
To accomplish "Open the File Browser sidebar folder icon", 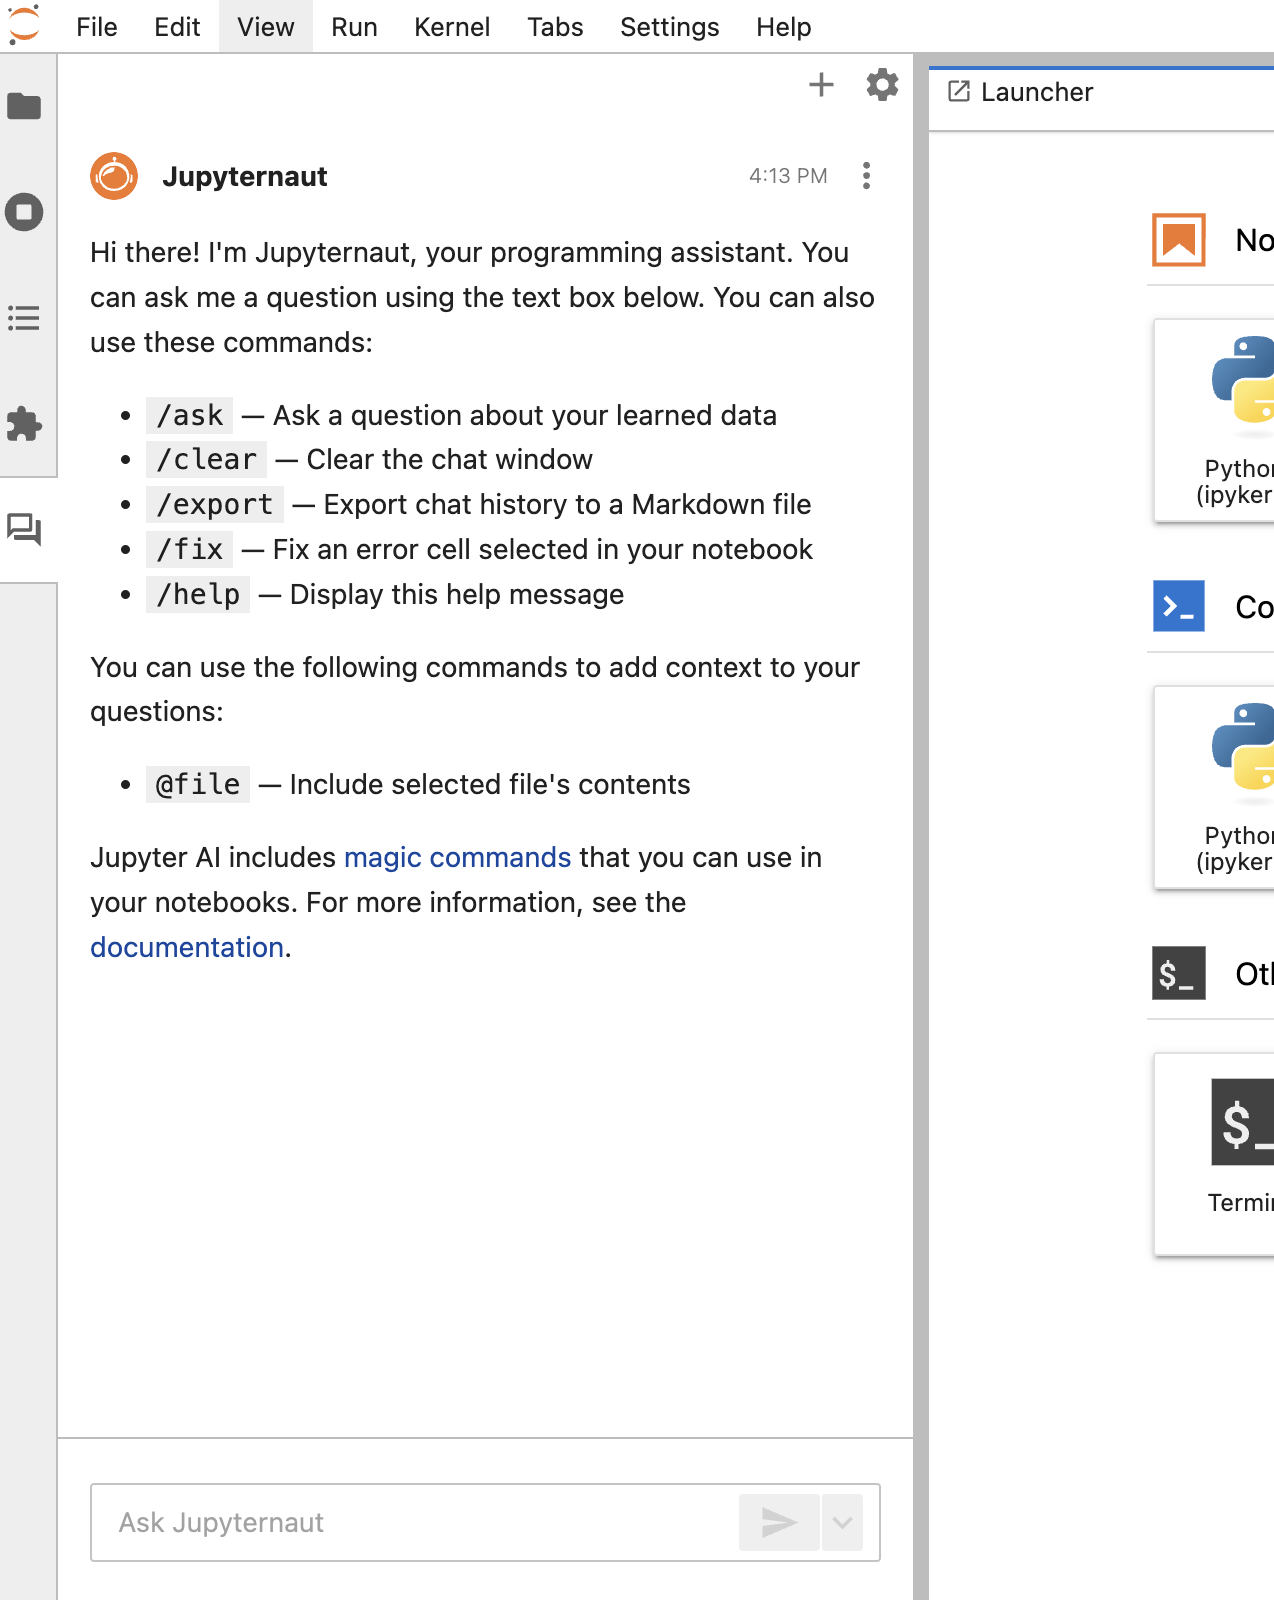I will click(24, 106).
